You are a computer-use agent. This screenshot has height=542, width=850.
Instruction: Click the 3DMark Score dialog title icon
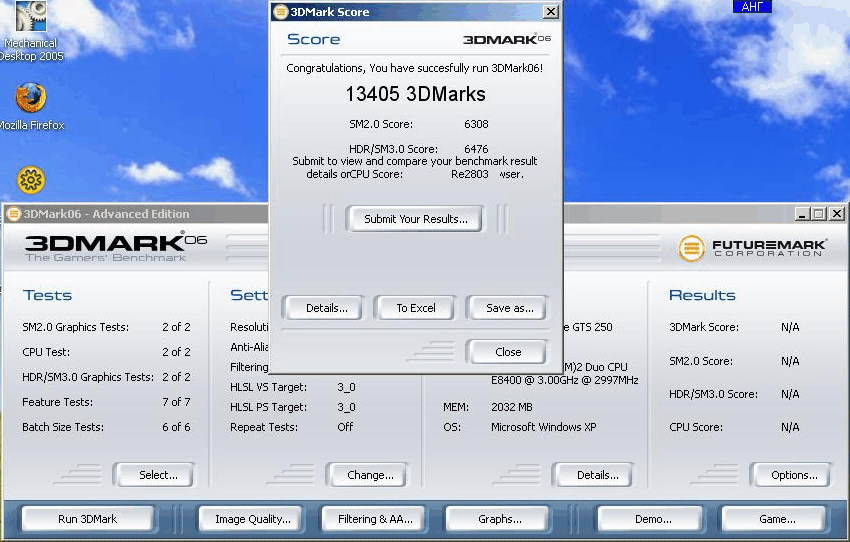pos(280,12)
